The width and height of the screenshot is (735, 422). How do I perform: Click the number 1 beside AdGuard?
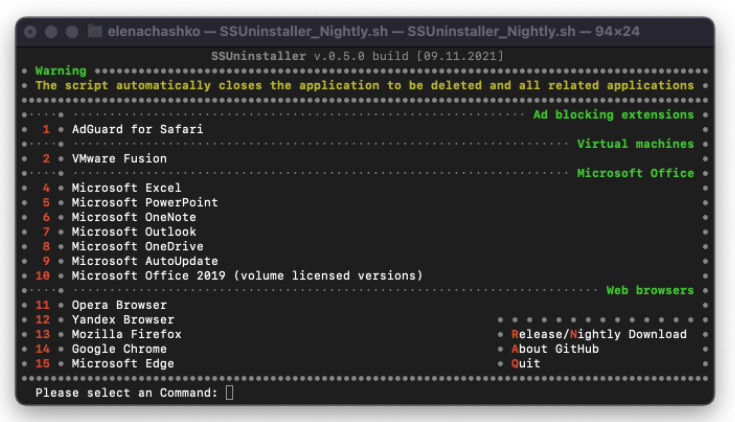click(46, 129)
